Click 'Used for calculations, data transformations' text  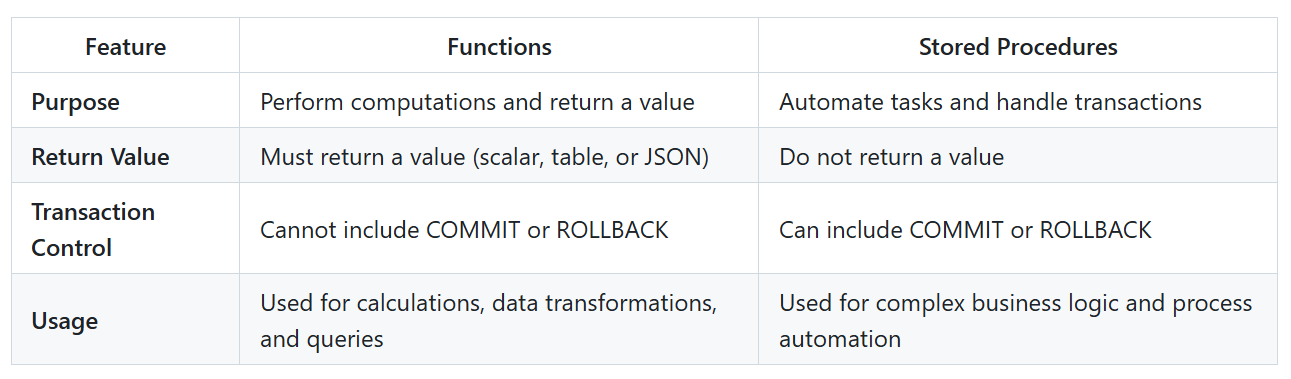(x=488, y=303)
